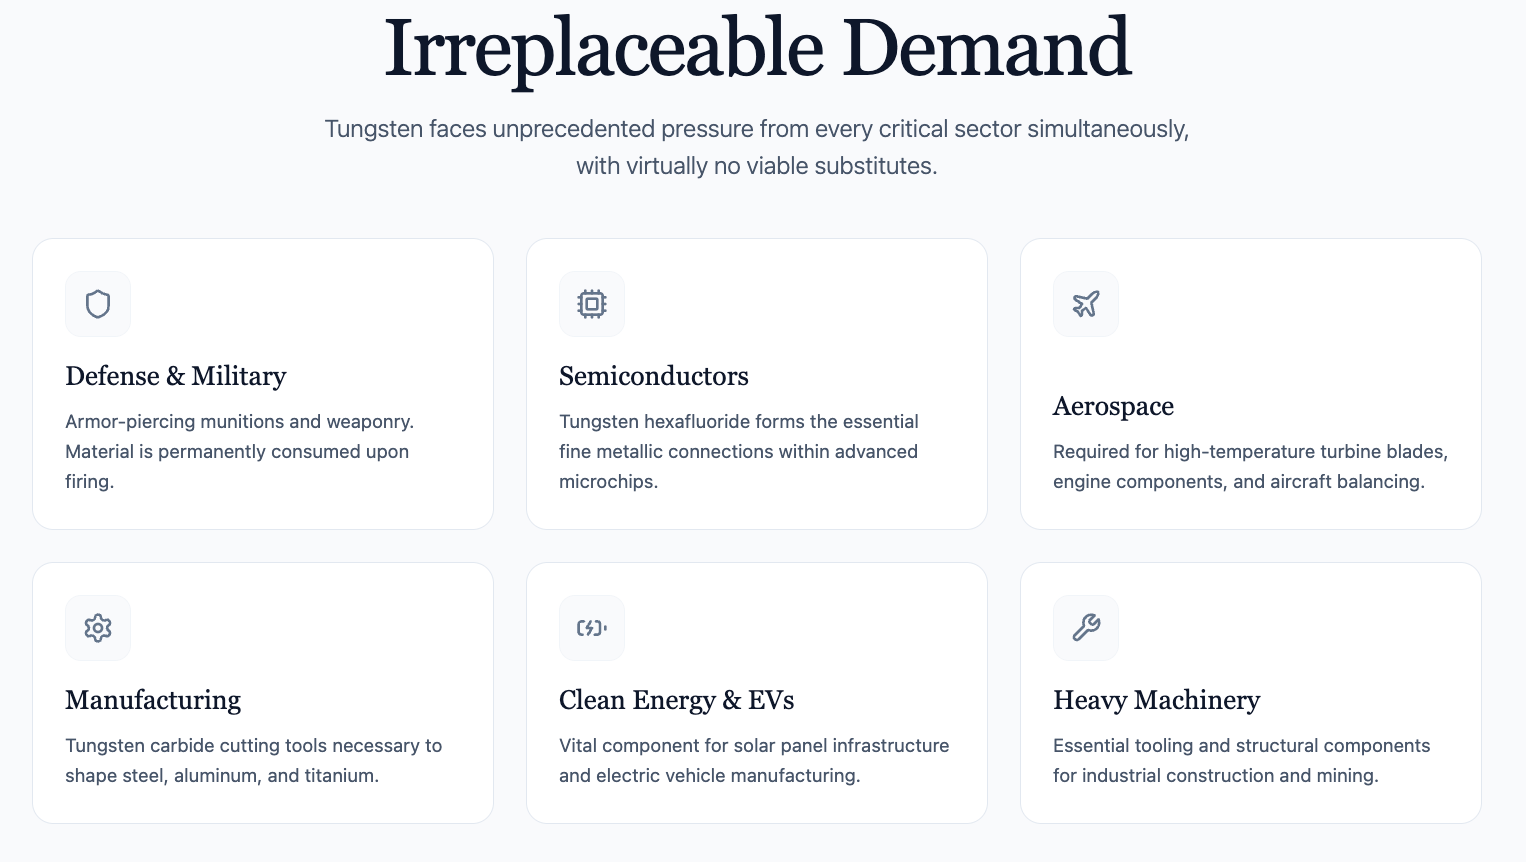Click the turbine blades description in Aerospace

pyautogui.click(x=1251, y=466)
